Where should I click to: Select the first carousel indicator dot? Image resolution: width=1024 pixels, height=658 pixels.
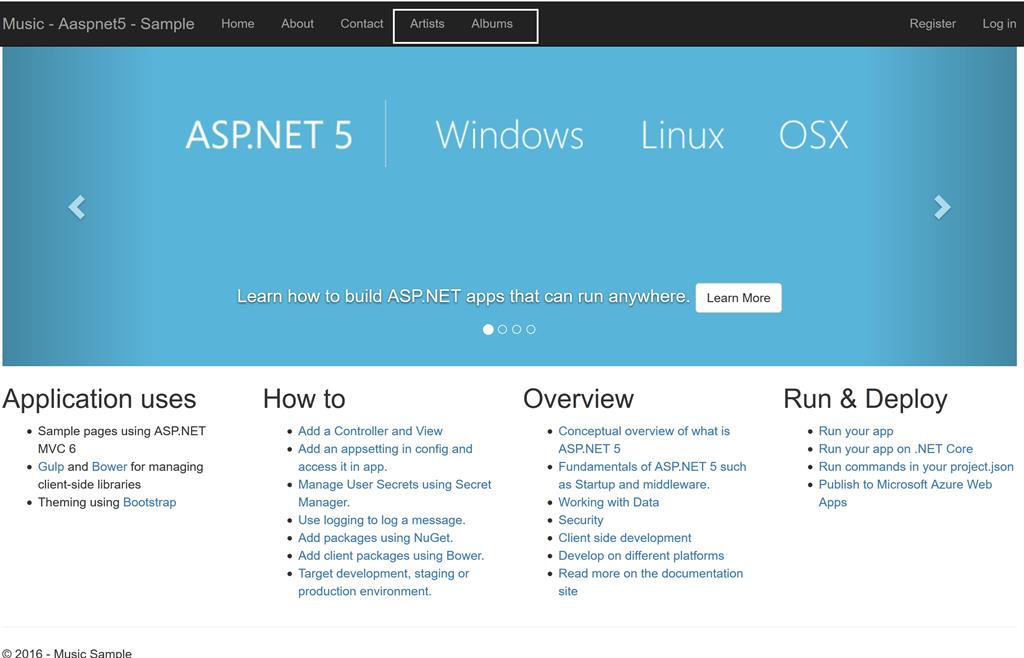coord(488,330)
